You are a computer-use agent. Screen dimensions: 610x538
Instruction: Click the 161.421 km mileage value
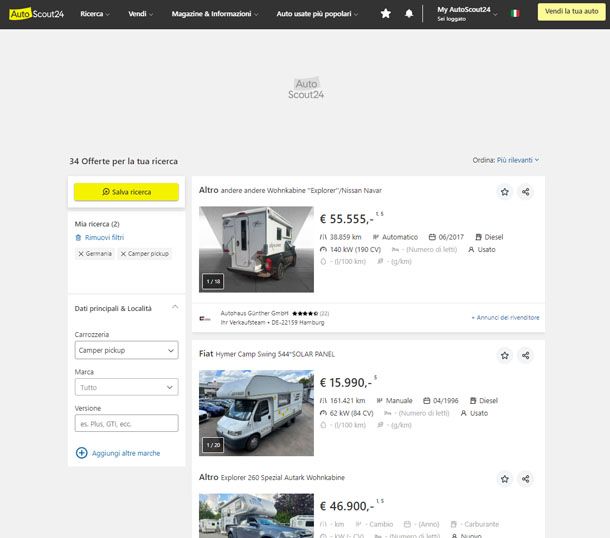347,401
